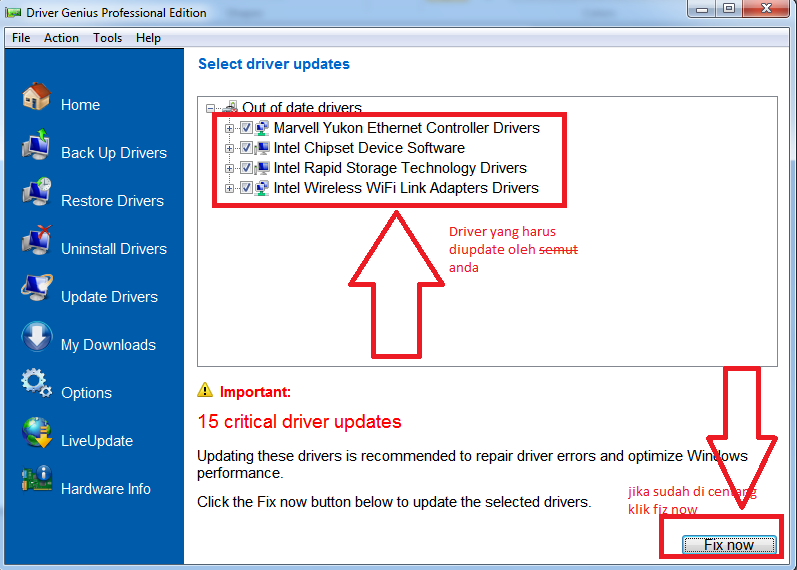Image resolution: width=797 pixels, height=570 pixels.
Task: Open Options in the sidebar
Action: tap(86, 393)
